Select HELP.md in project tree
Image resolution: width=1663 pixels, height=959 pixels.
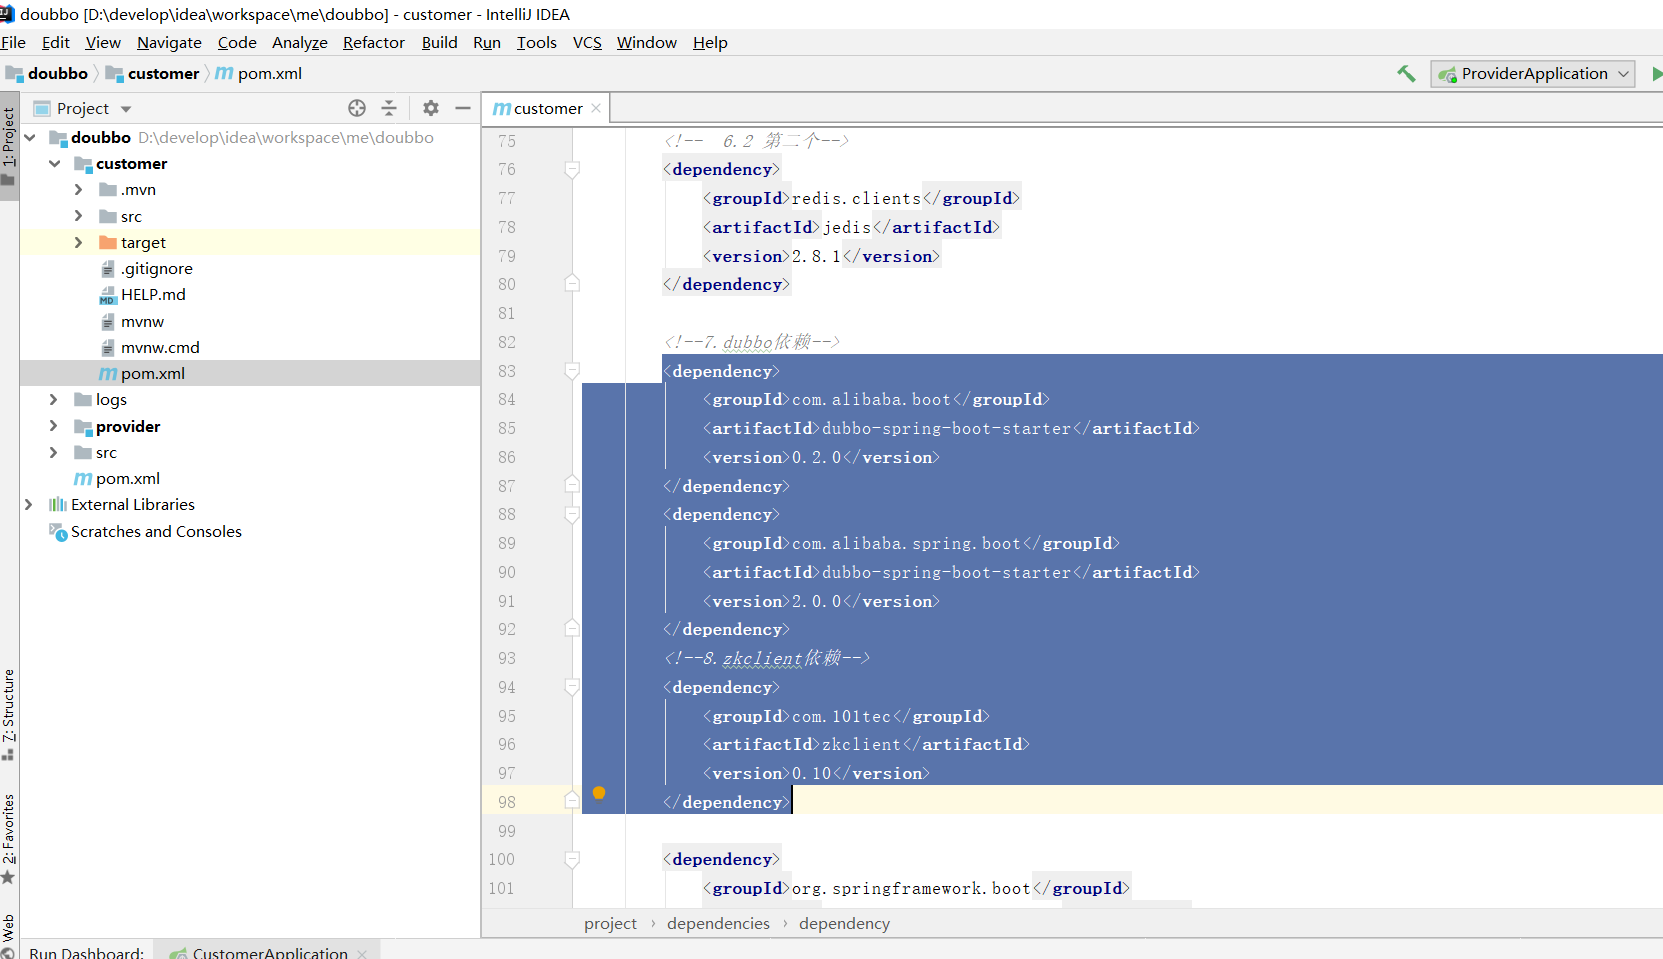pyautogui.click(x=153, y=295)
